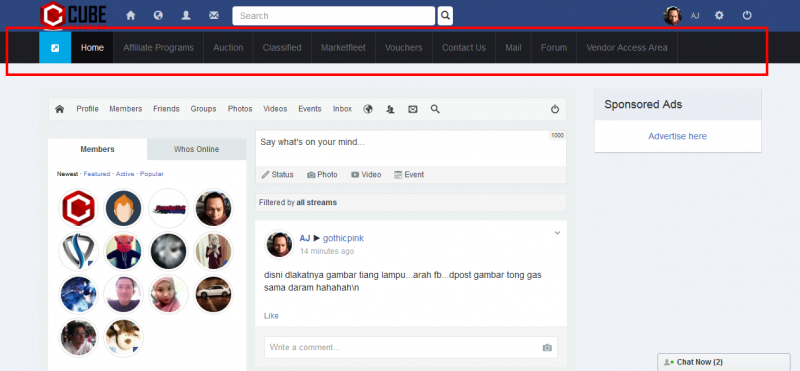Like AJ's post
The height and width of the screenshot is (371, 800).
[271, 316]
